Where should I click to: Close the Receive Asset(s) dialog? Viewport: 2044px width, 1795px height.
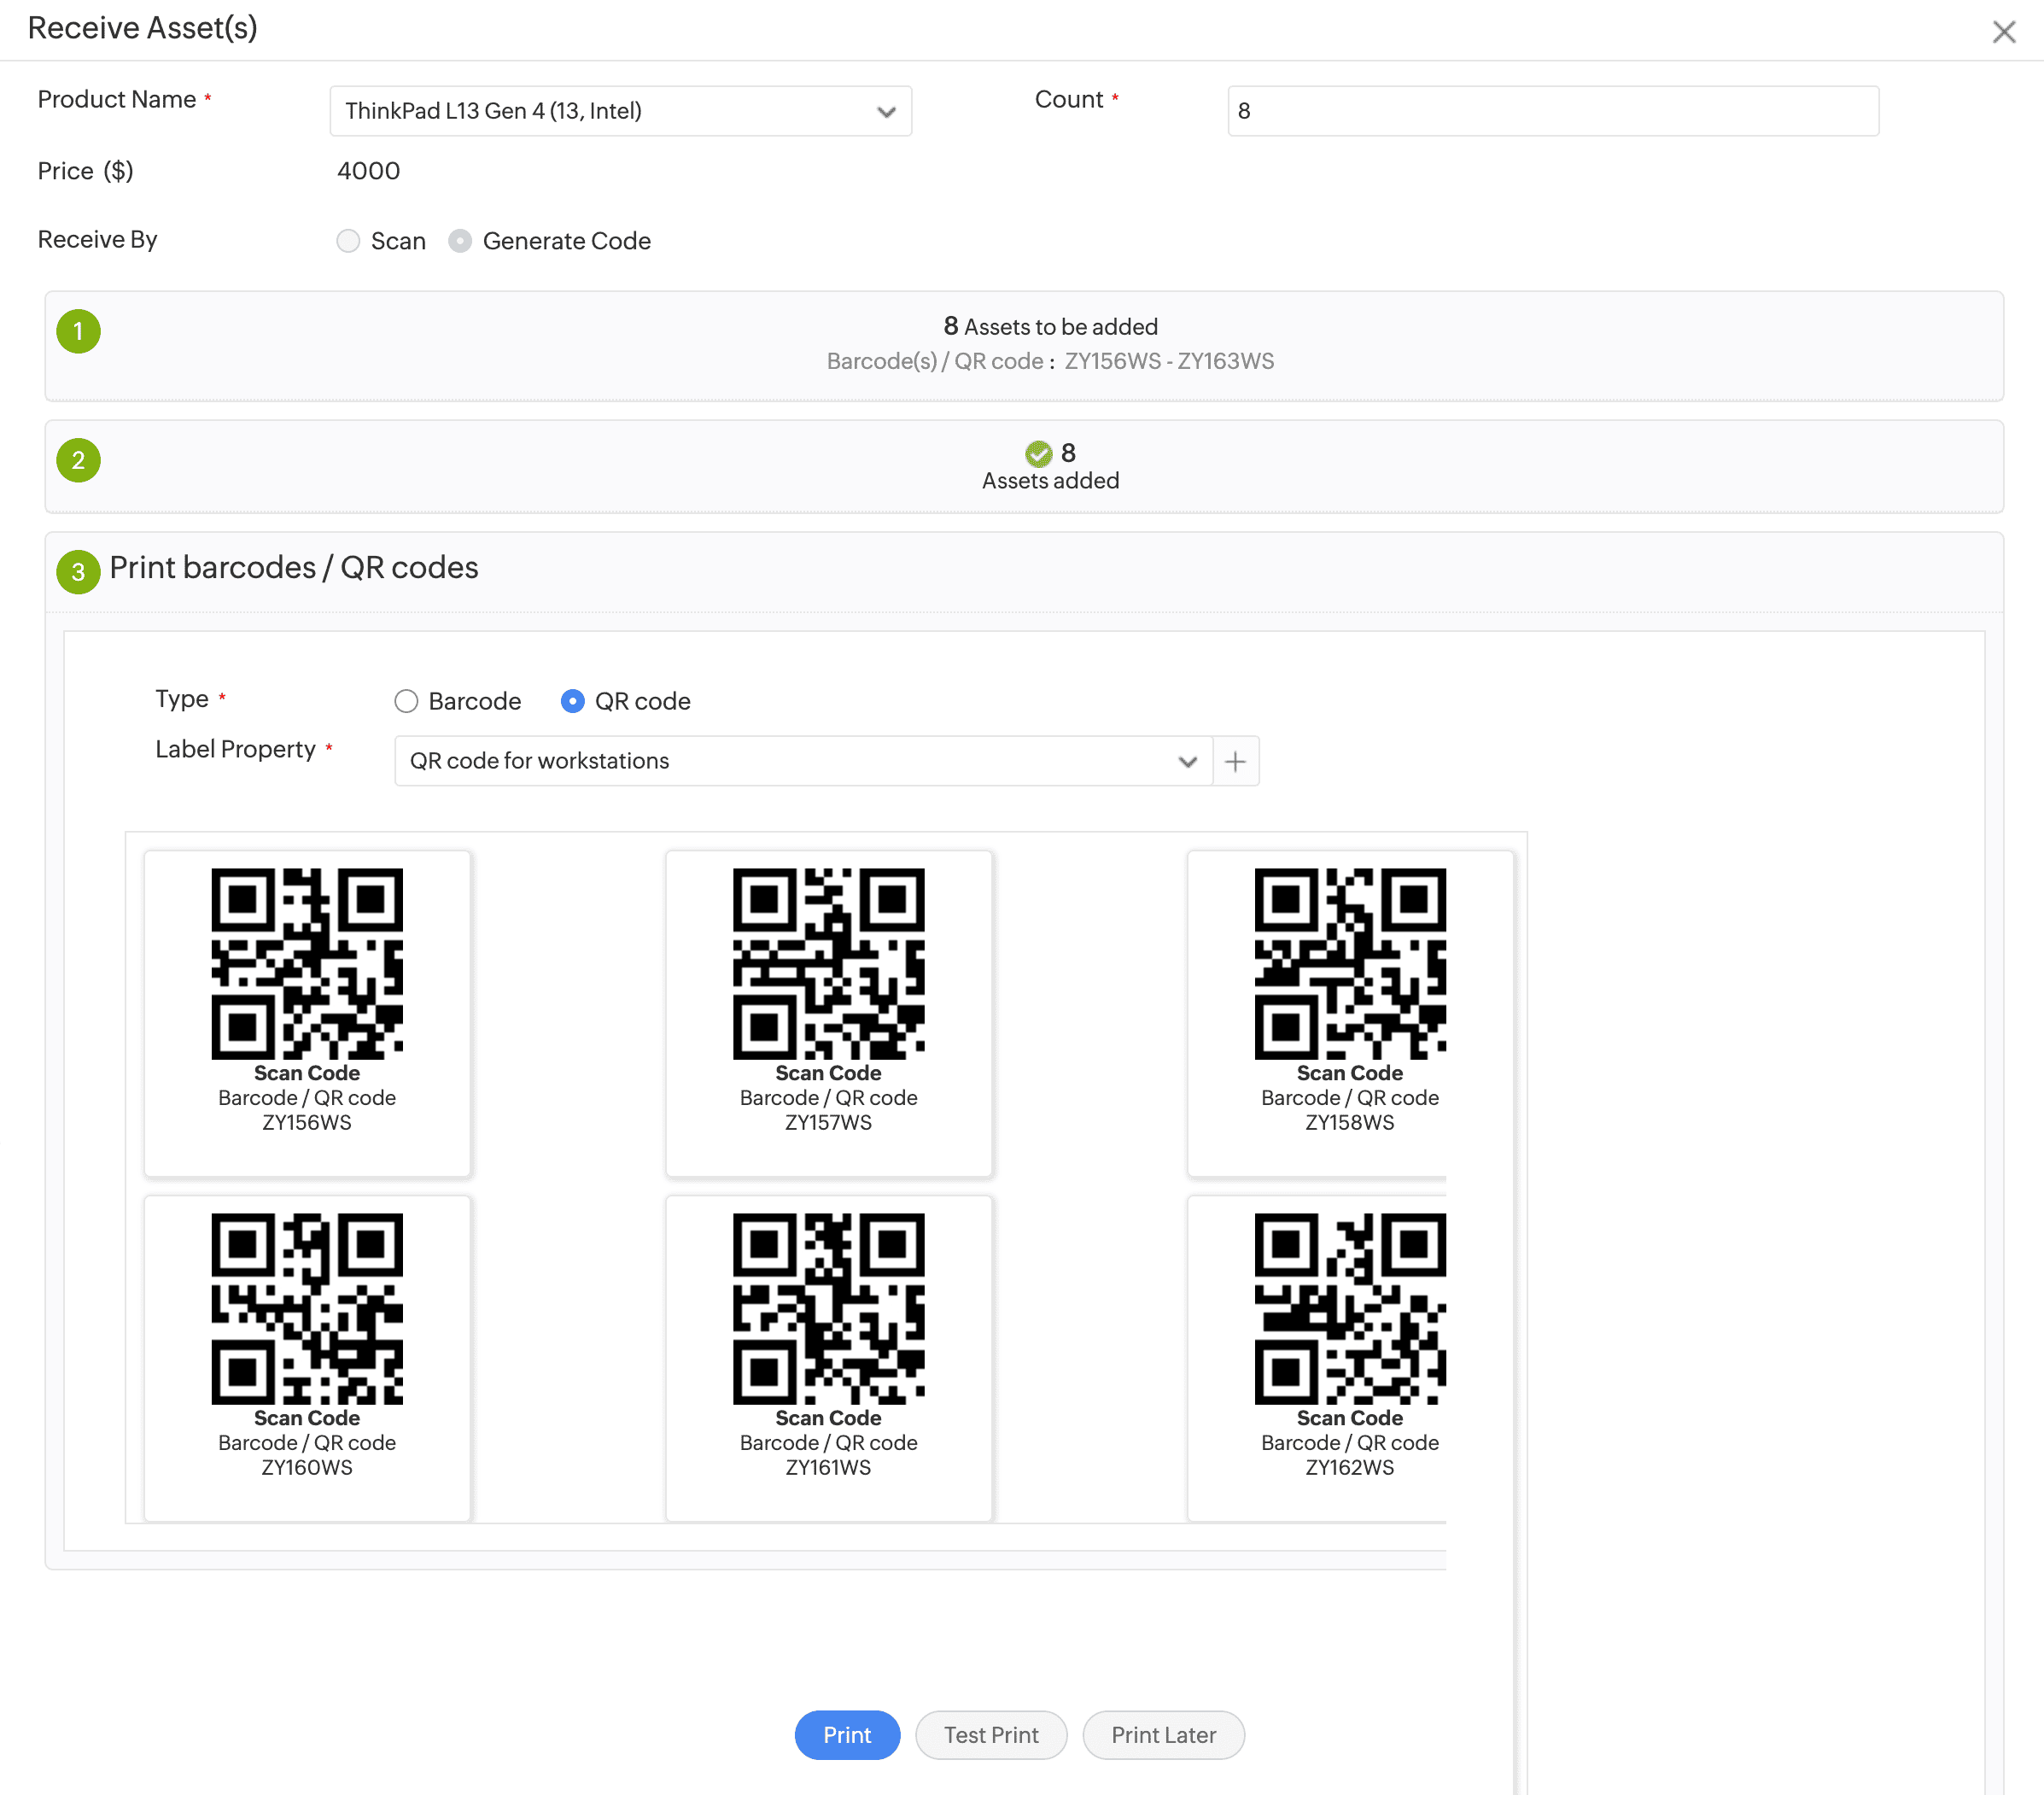[2003, 32]
